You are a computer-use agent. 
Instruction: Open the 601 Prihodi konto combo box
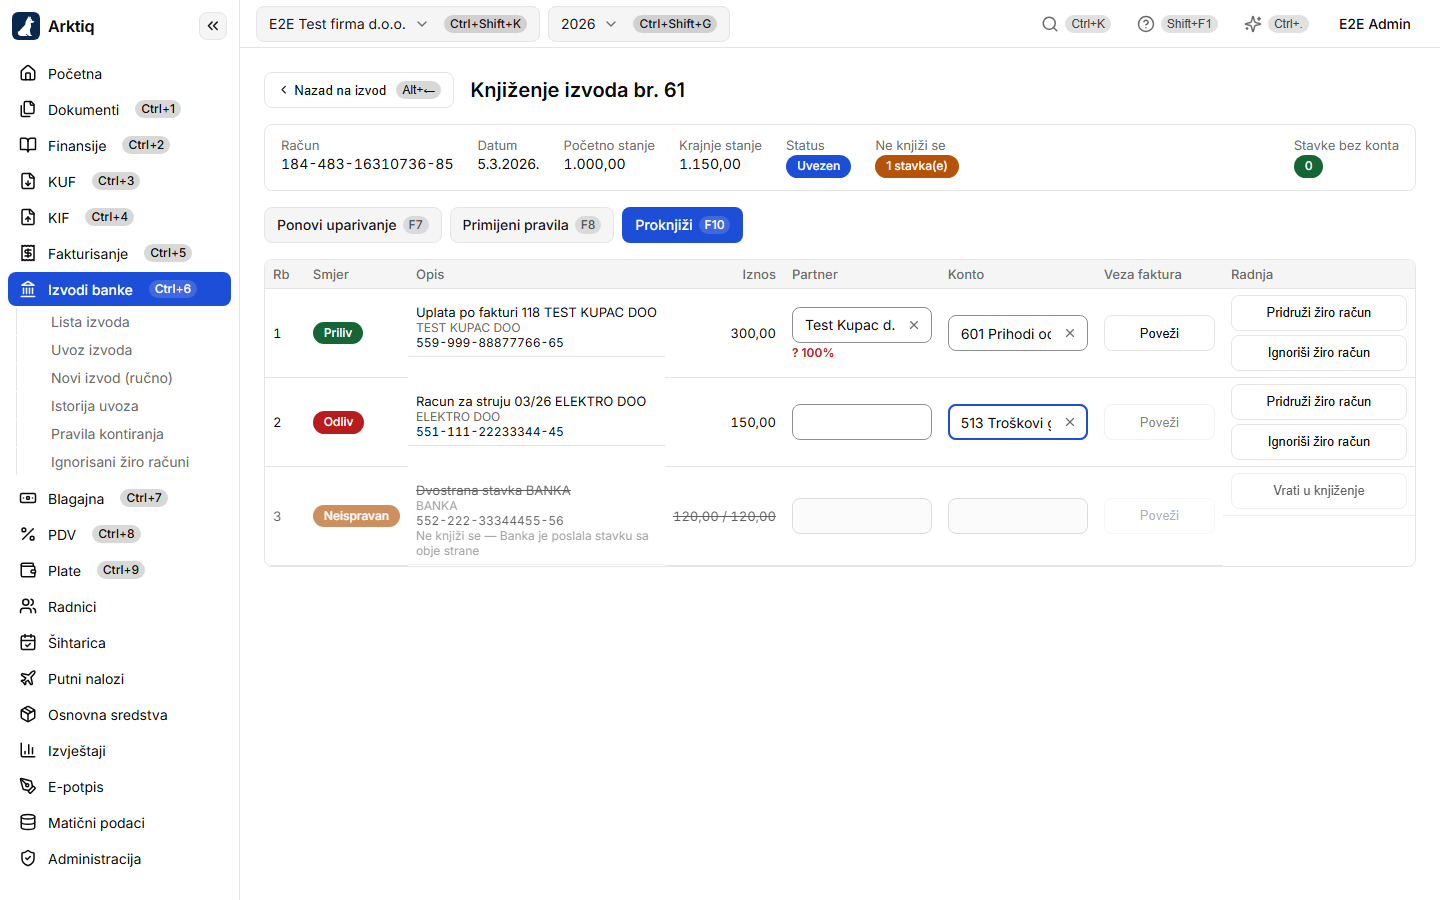[x=1018, y=333]
